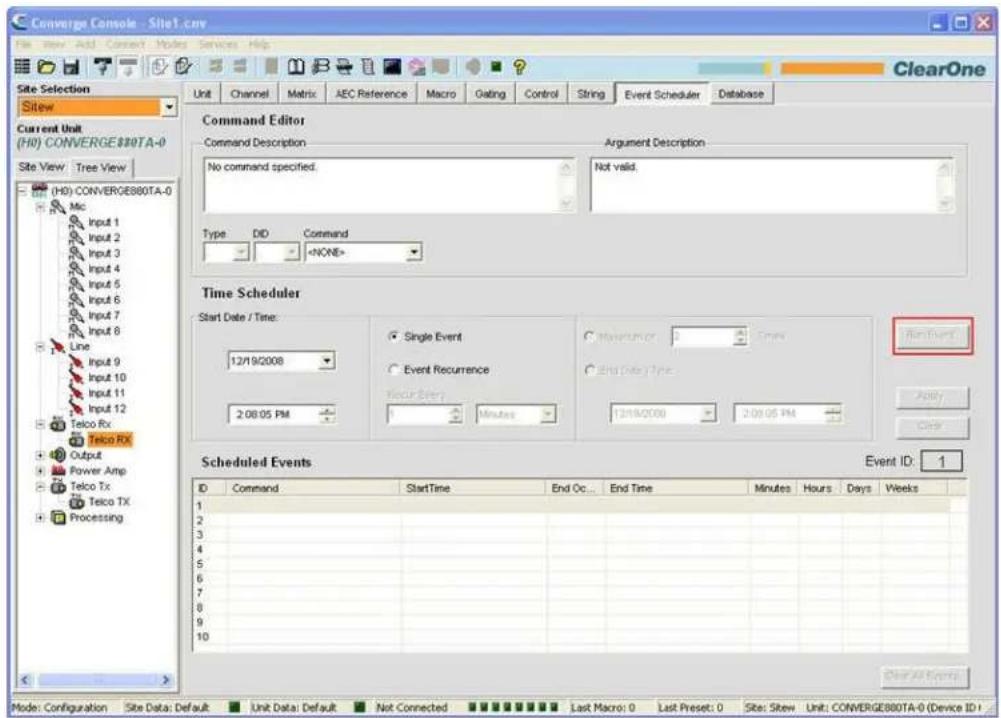Select the Event Recurrence radio button
The width and height of the screenshot is (1001, 718).
coord(394,370)
